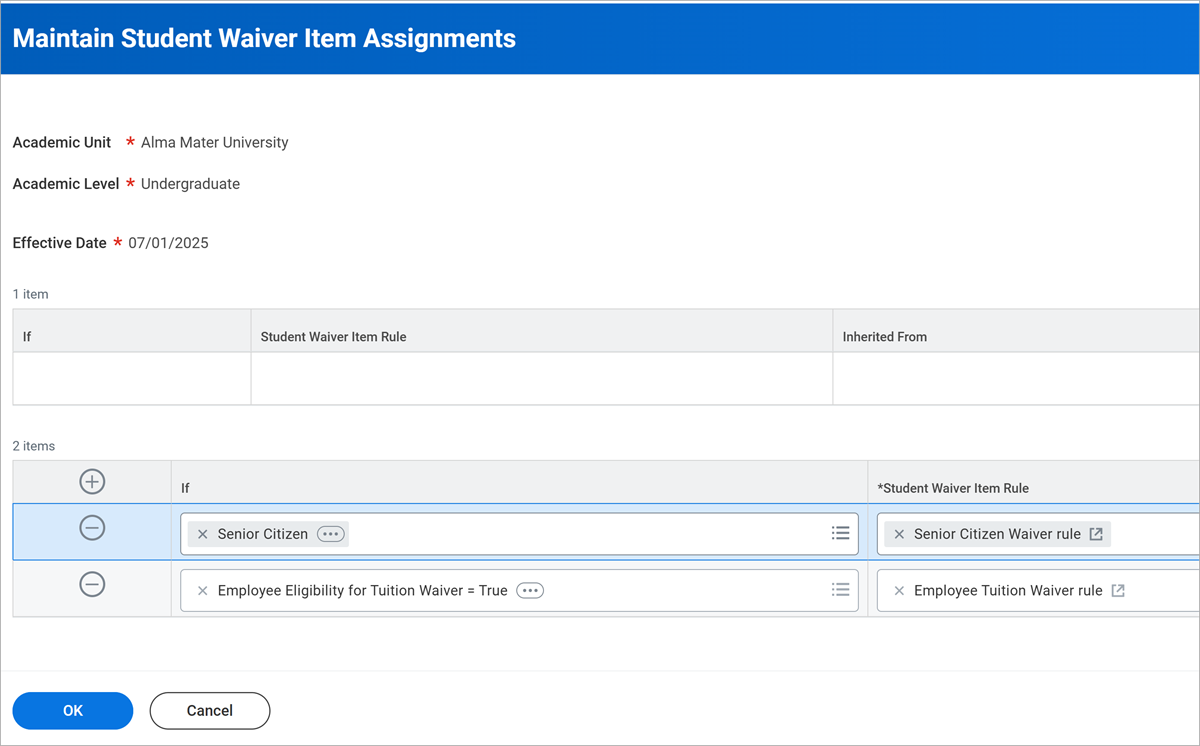Open prompt list in Senior Citizen field

(x=840, y=534)
